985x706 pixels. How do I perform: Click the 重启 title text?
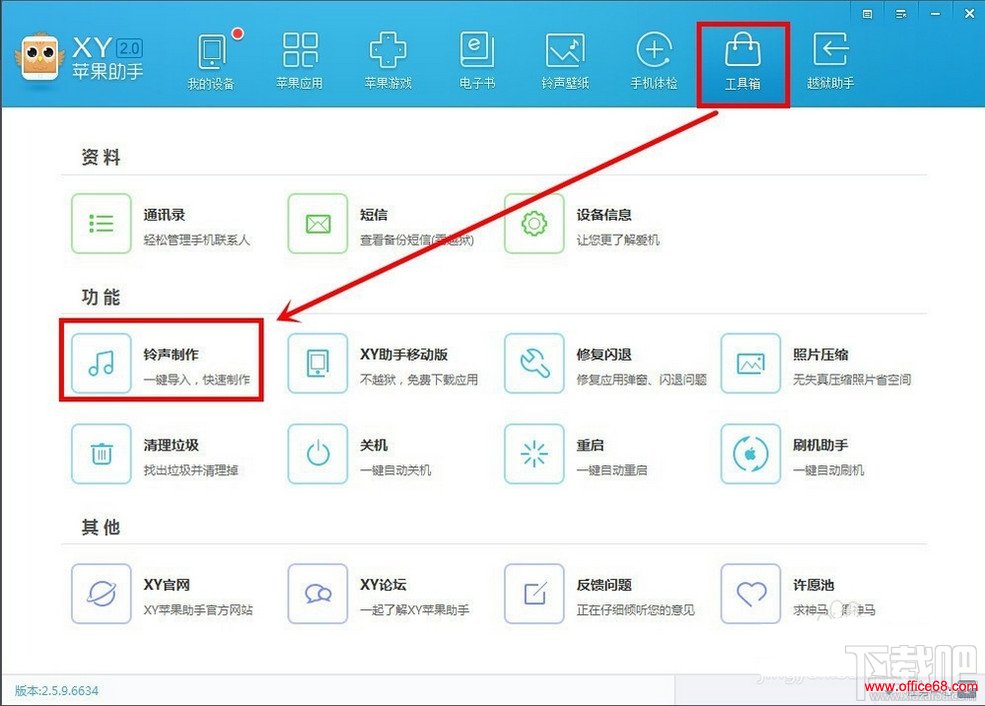[x=590, y=445]
